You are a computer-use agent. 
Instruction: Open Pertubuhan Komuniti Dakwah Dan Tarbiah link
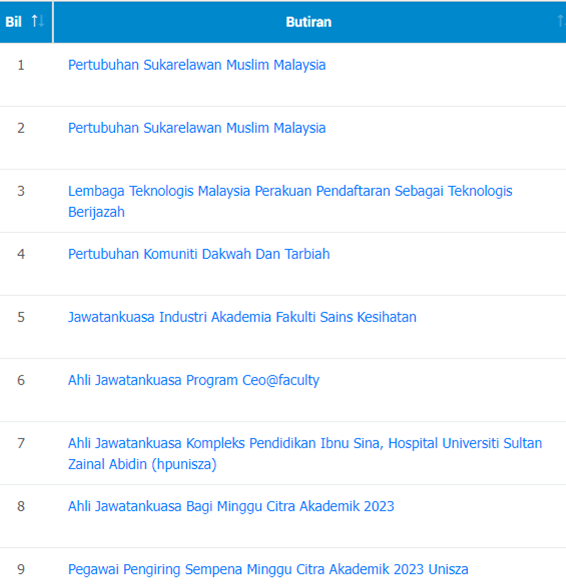199,254
